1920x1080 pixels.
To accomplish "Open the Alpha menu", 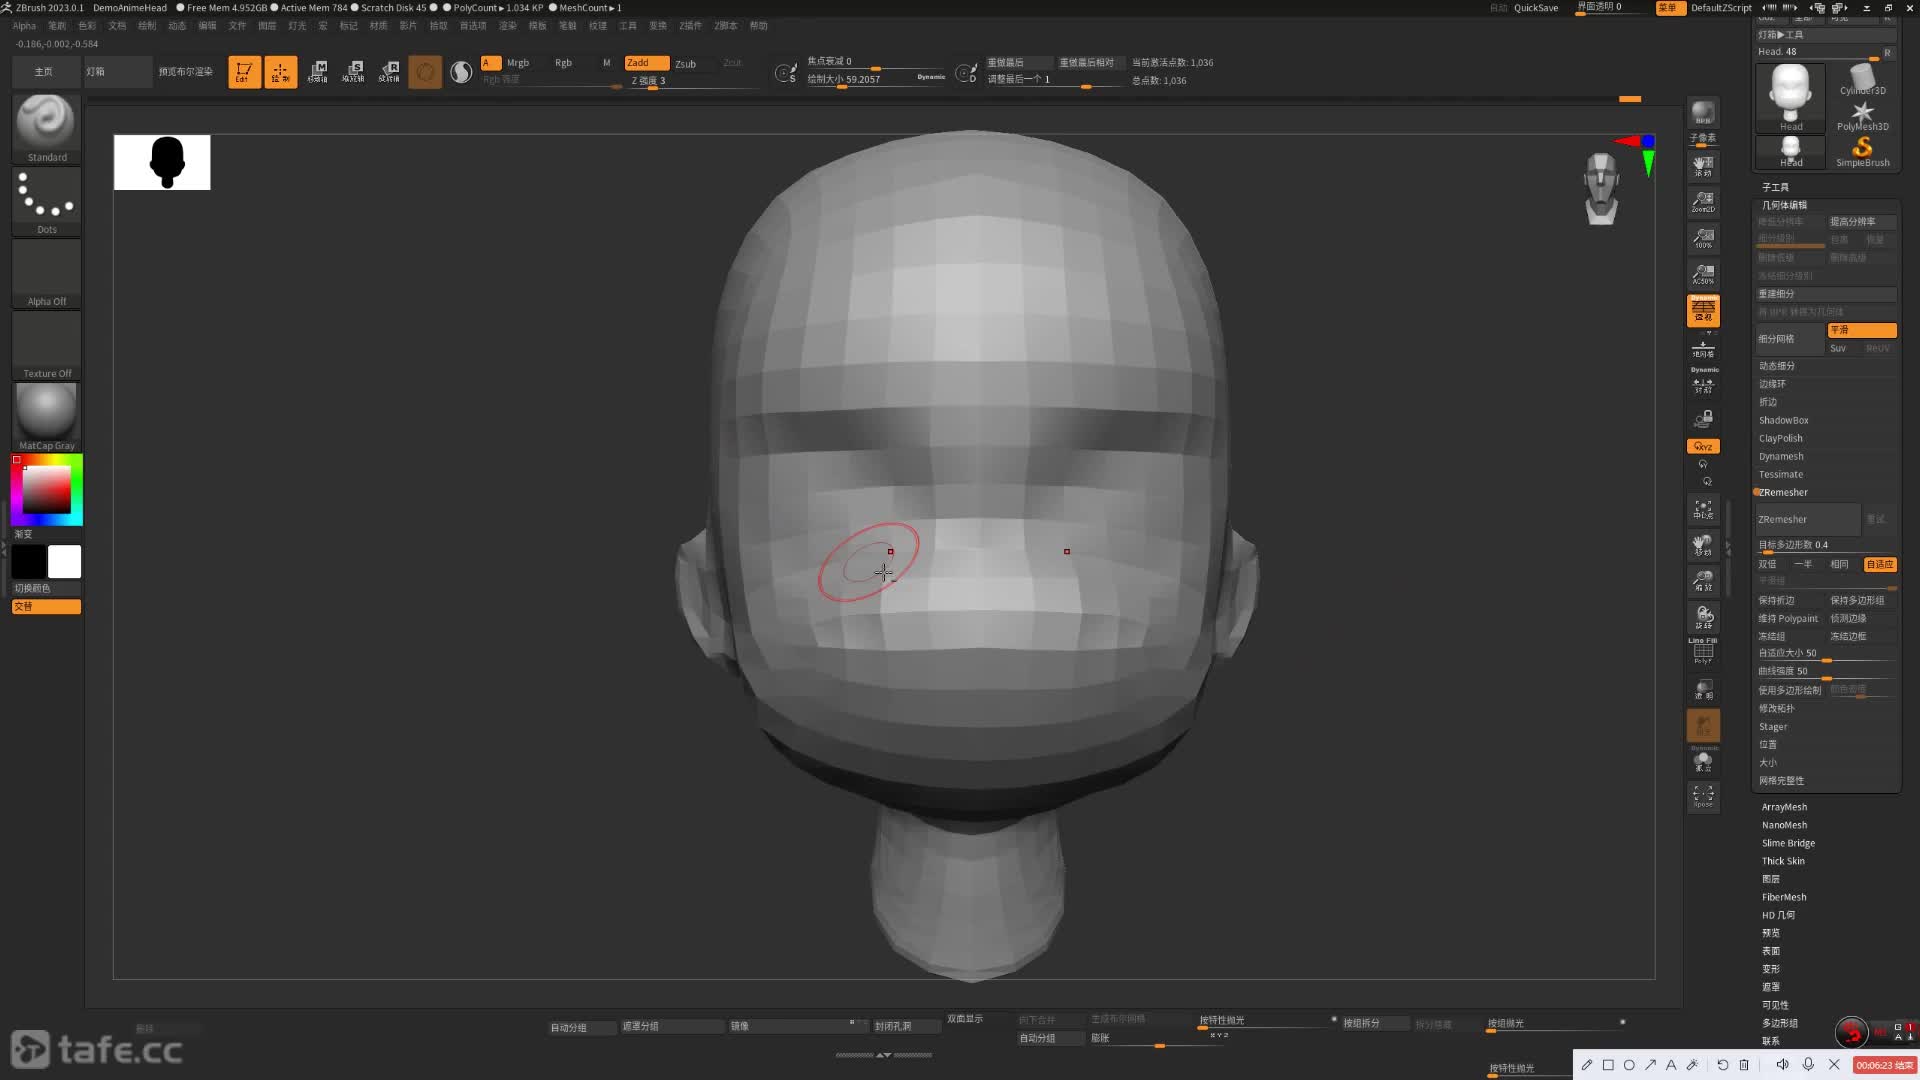I will pyautogui.click(x=24, y=26).
